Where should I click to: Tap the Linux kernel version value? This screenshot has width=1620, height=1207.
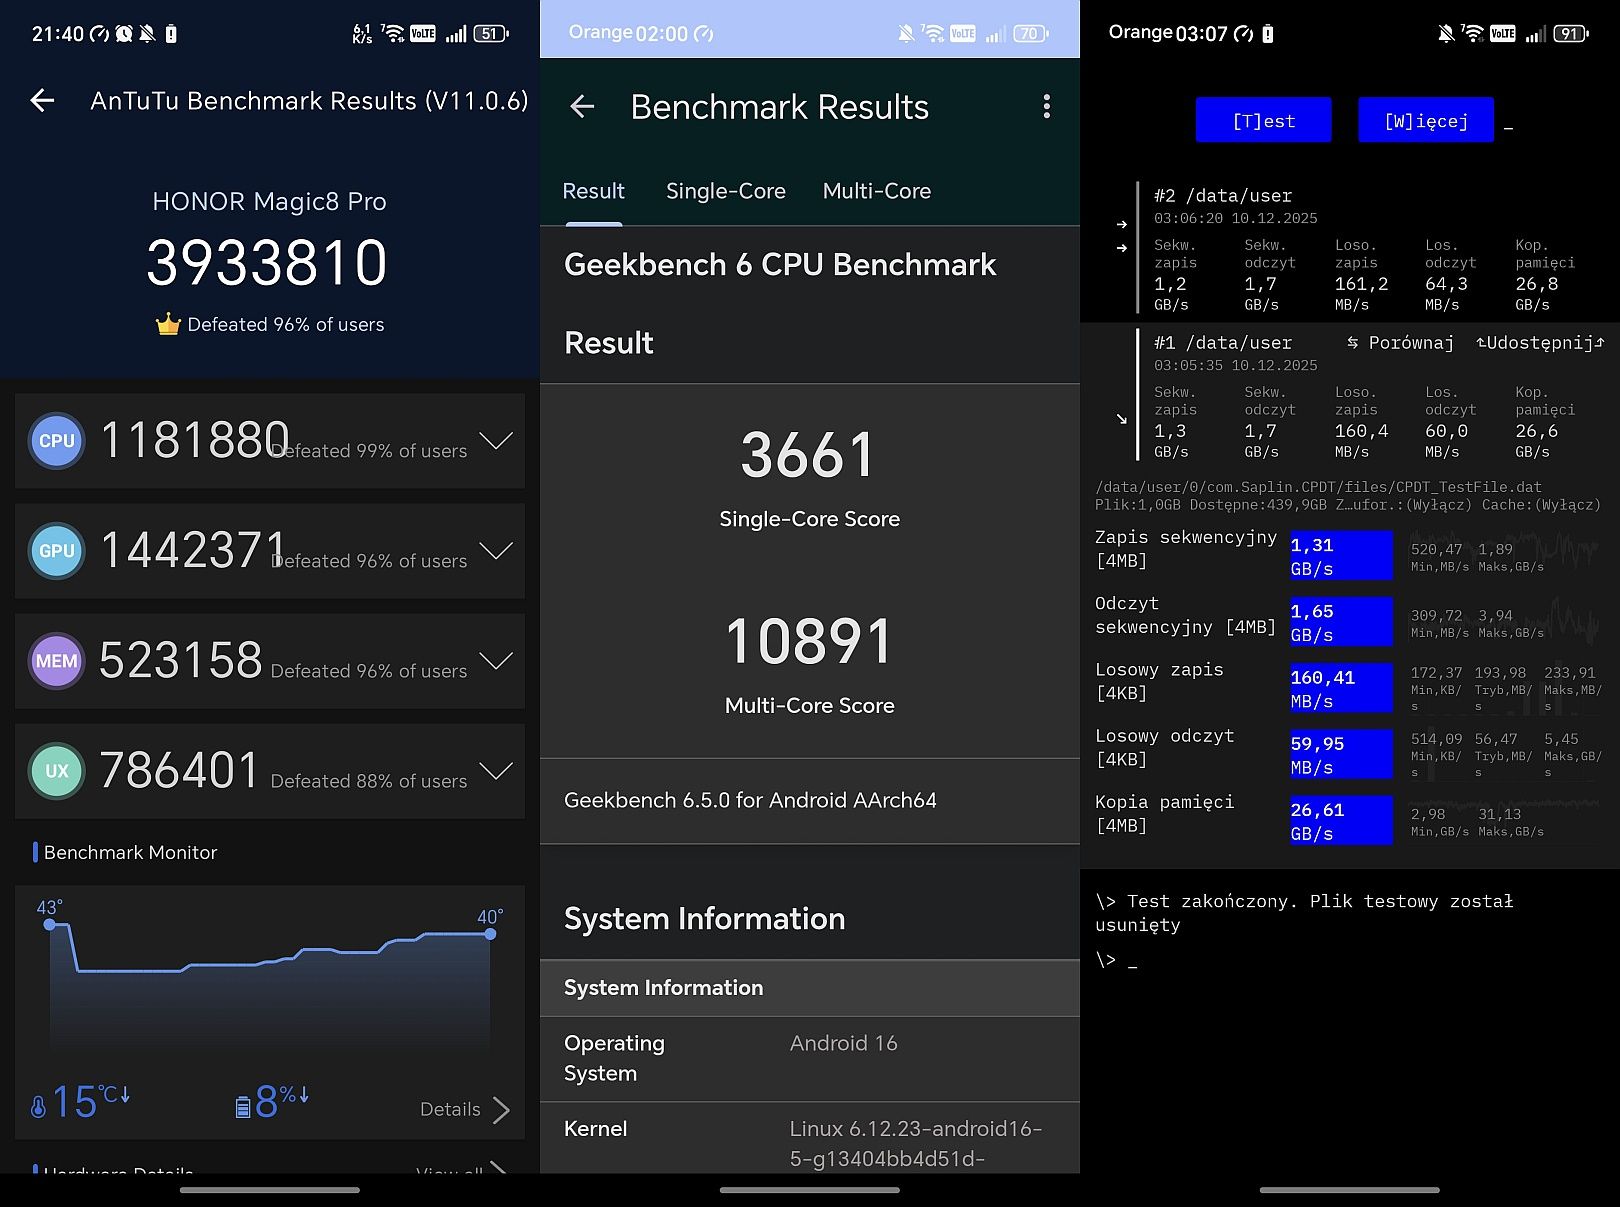click(916, 1143)
